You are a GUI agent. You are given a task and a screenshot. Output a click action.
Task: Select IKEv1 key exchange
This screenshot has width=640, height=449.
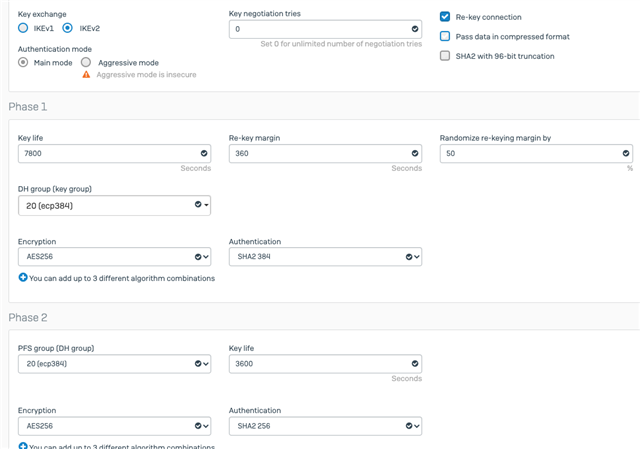23,28
